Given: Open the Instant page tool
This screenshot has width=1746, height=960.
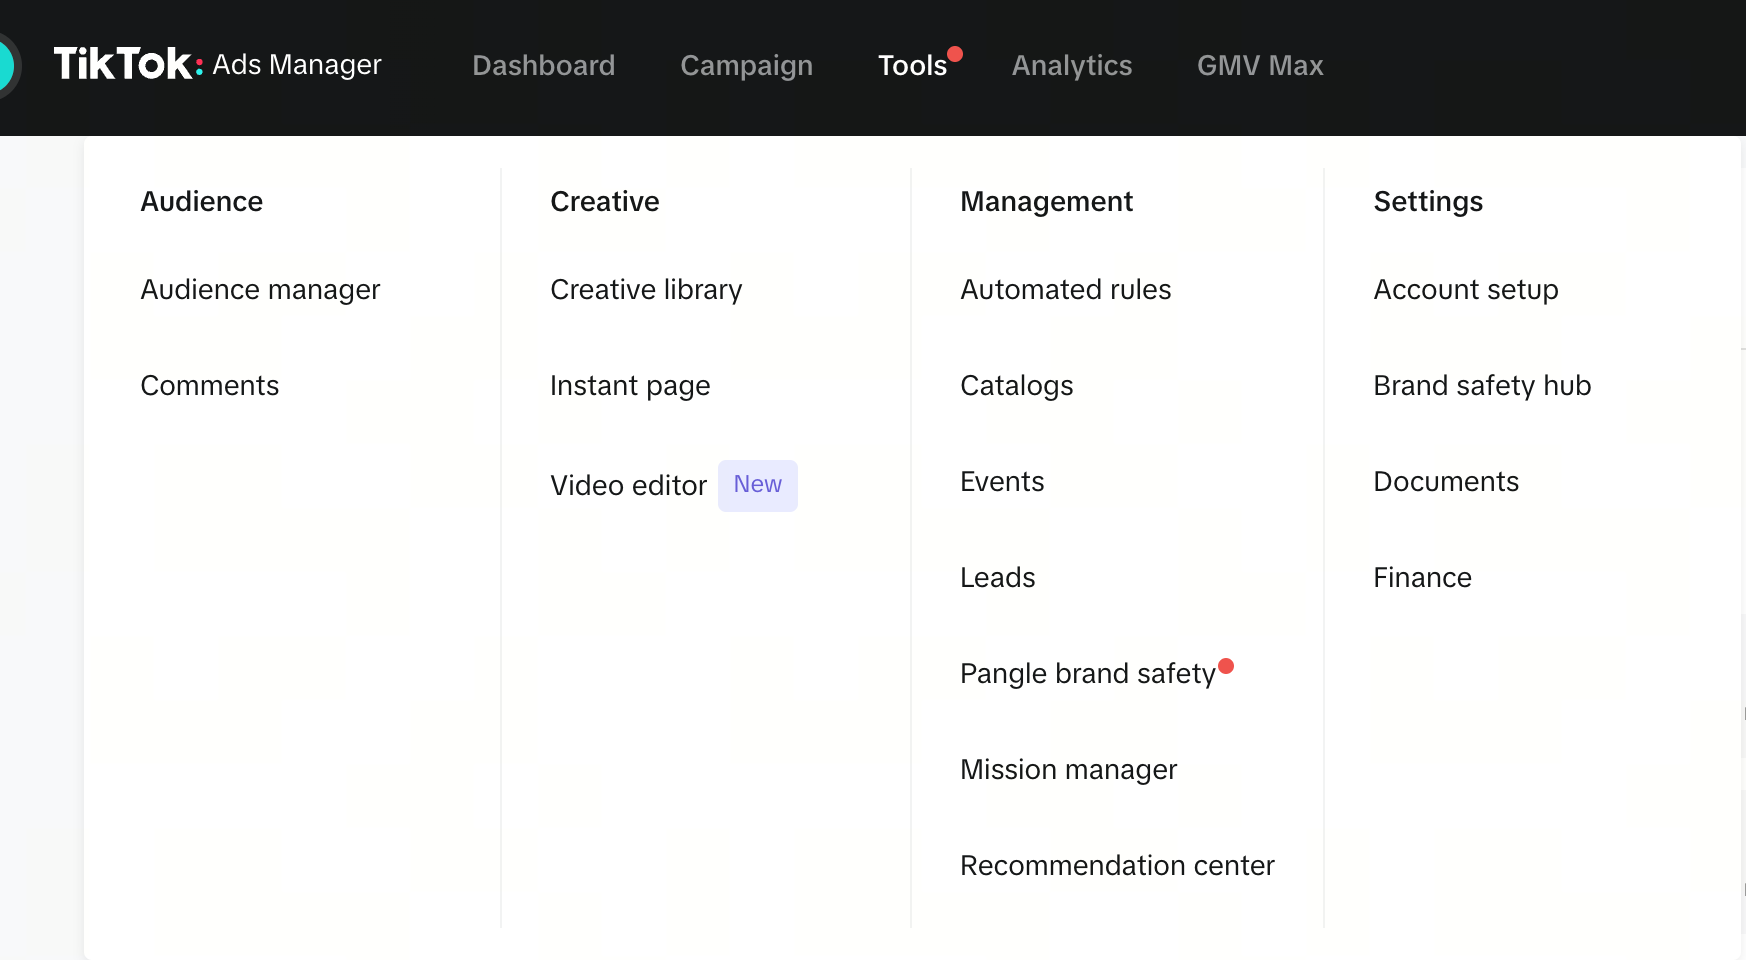Looking at the screenshot, I should click(630, 385).
